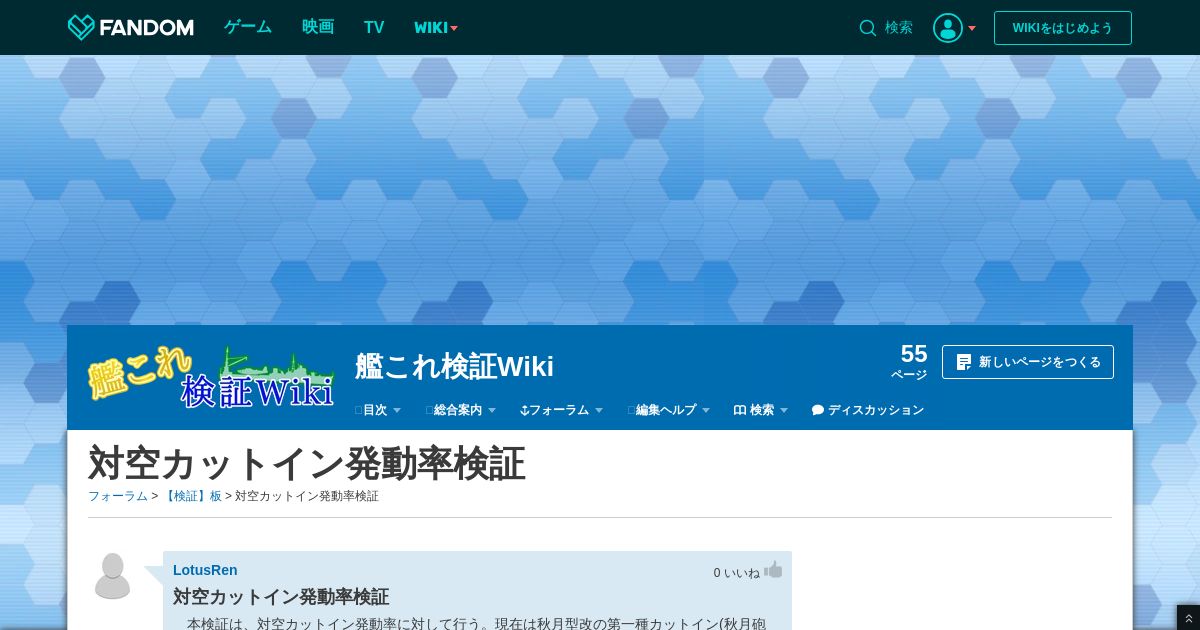Expand the 目次 menu

378,410
